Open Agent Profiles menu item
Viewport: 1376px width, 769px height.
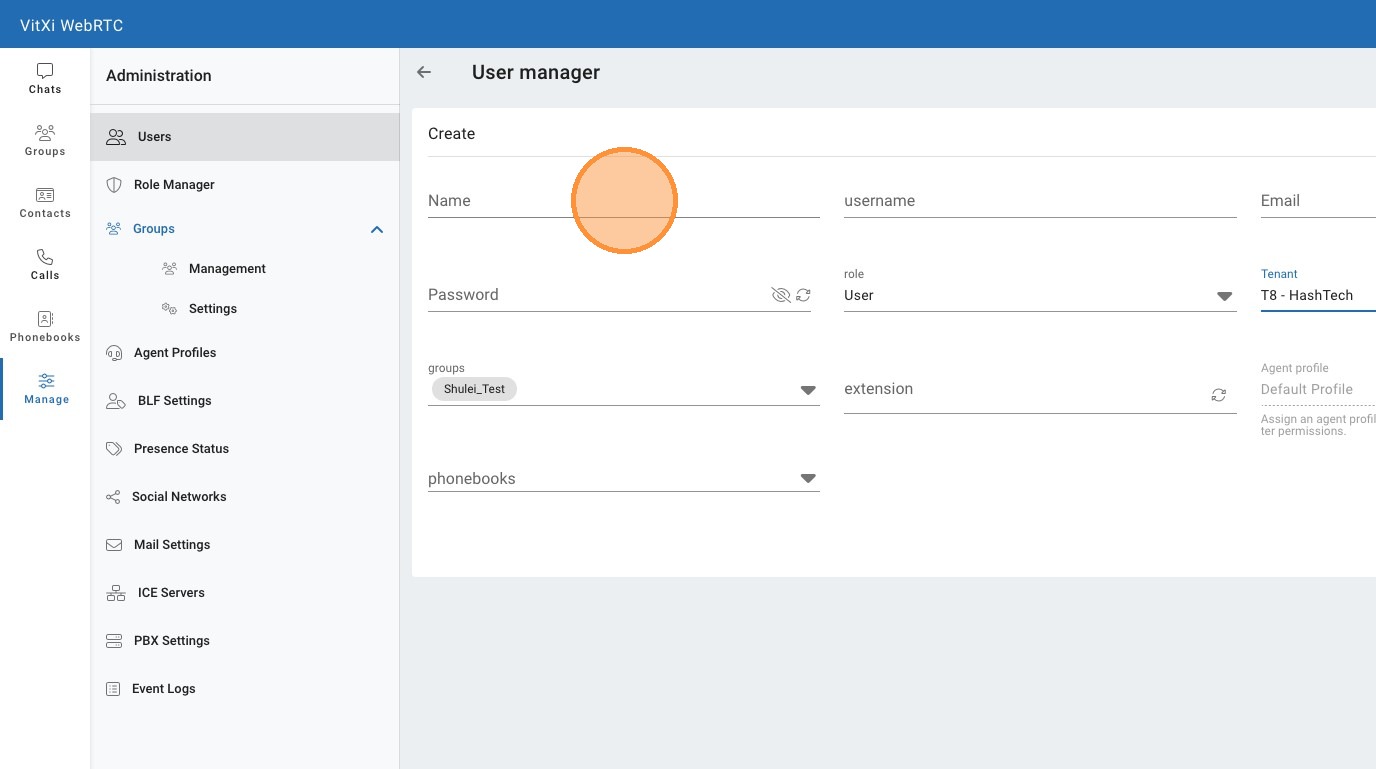pyautogui.click(x=174, y=353)
